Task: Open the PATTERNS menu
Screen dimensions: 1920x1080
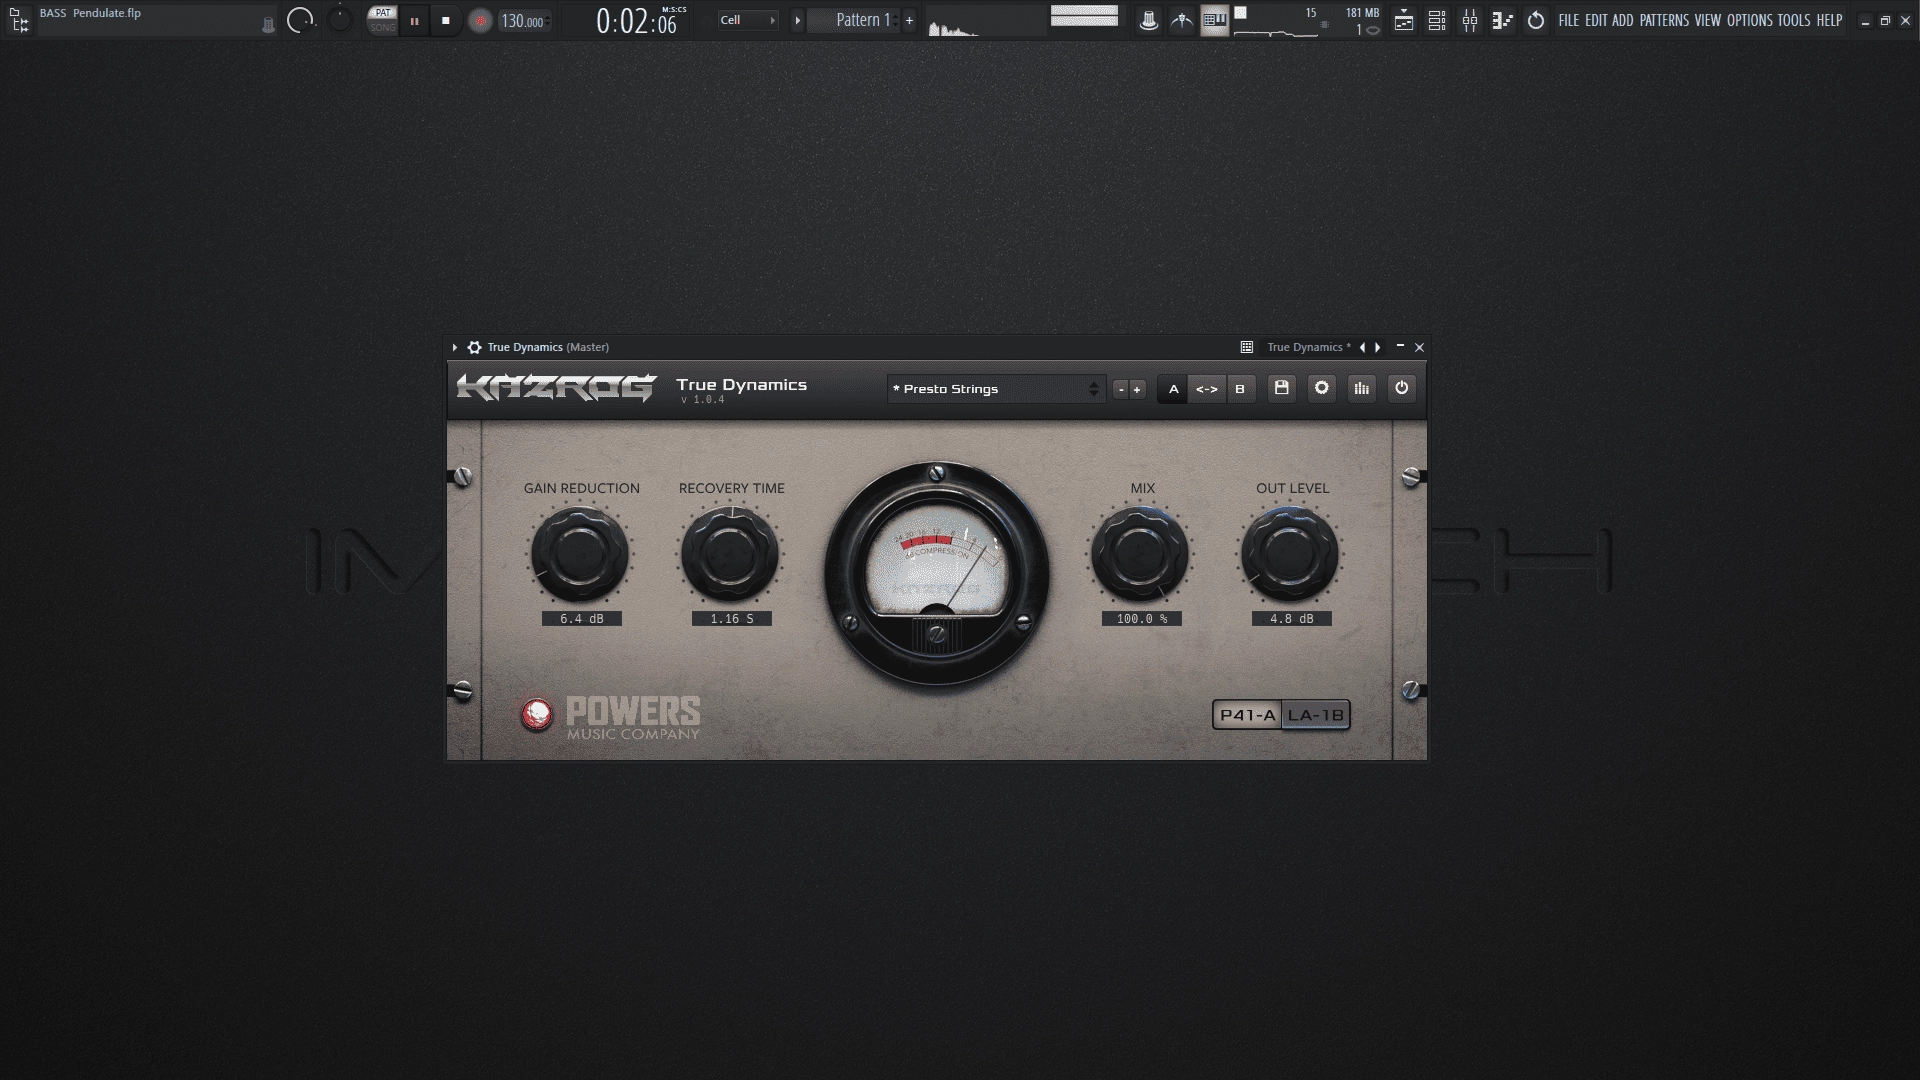Action: [1664, 20]
